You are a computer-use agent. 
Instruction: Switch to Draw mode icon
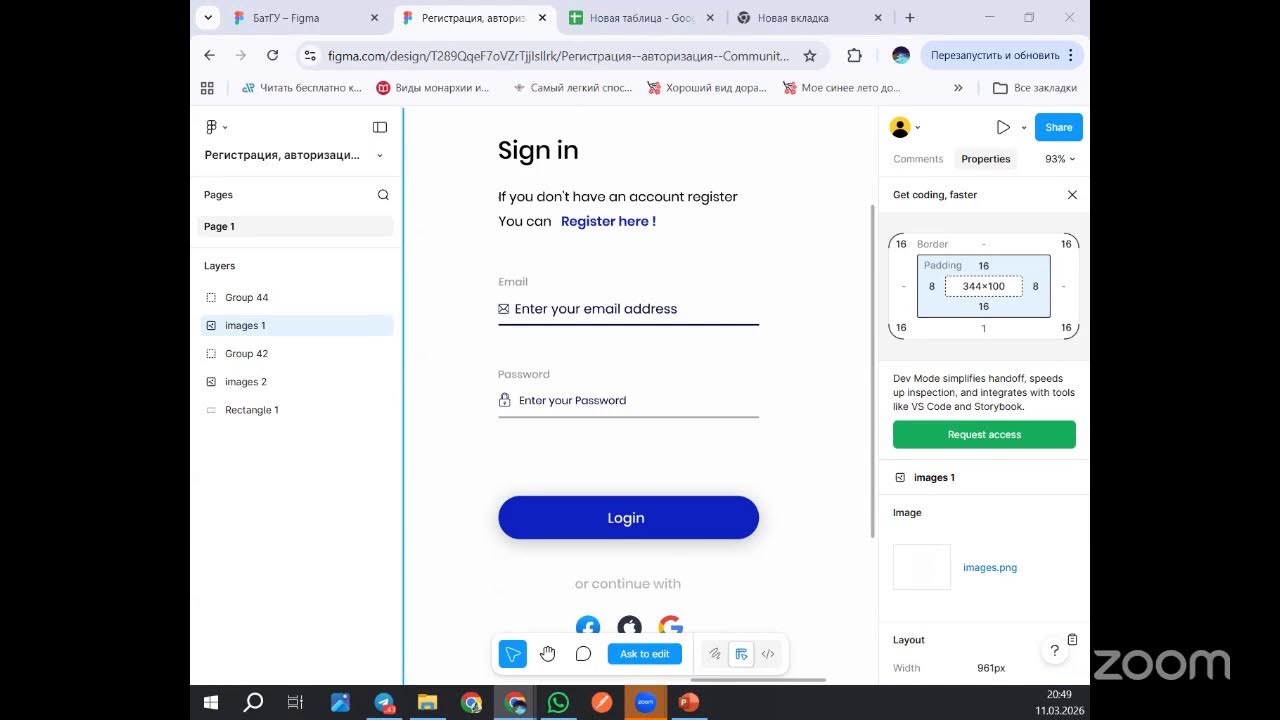[x=715, y=654]
